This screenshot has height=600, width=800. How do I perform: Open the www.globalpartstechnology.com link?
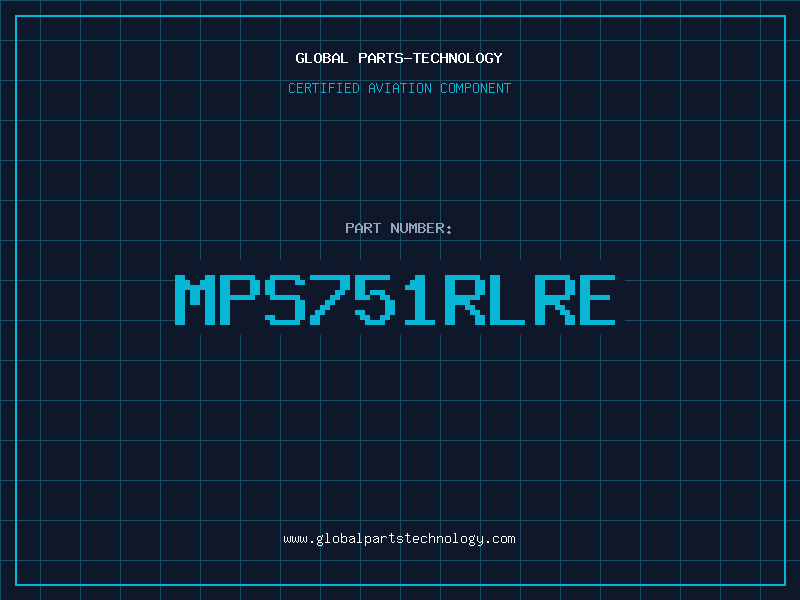(x=399, y=539)
